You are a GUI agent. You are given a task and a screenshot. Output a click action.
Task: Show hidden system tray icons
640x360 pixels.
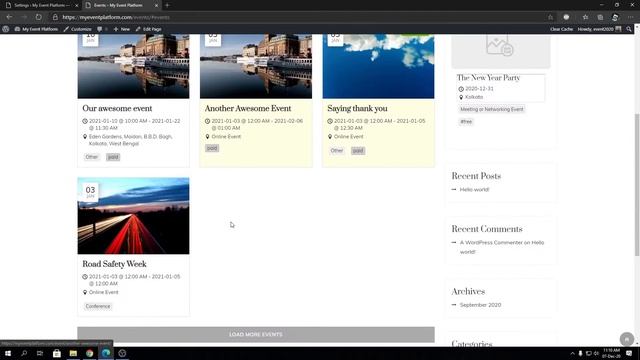[x=572, y=353]
